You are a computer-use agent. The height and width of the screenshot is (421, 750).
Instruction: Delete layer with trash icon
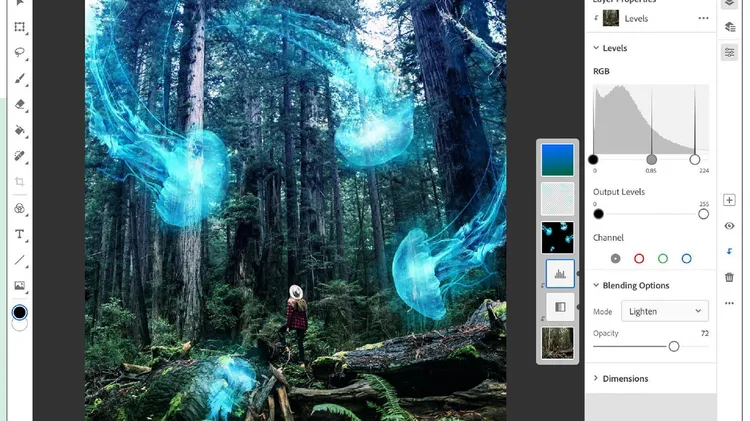[x=729, y=277]
